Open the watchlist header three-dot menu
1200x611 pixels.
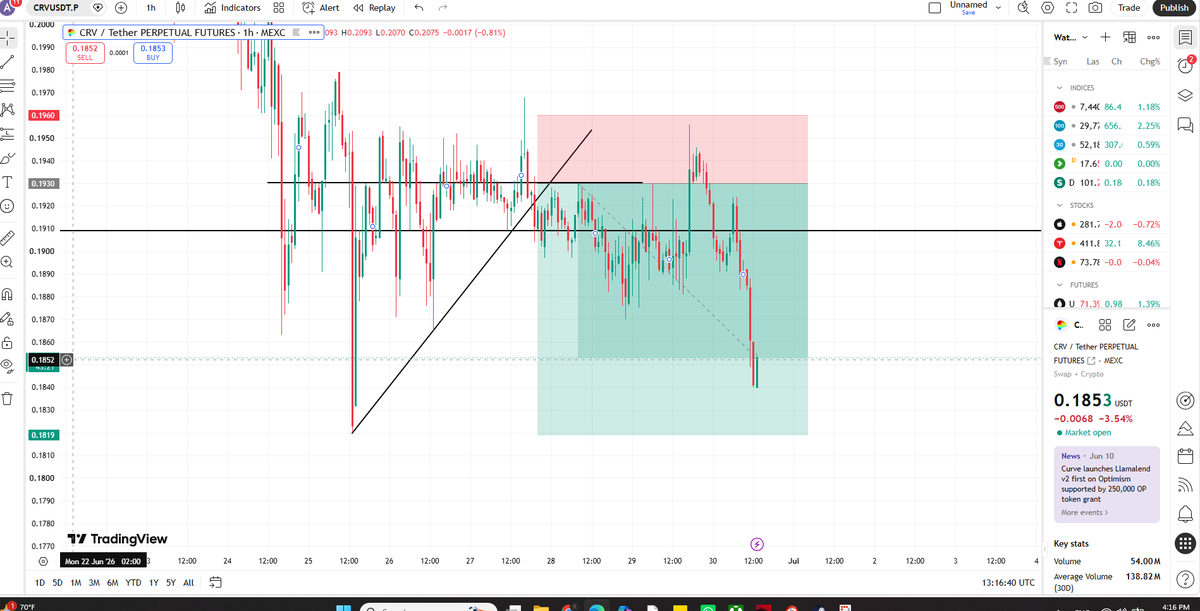(1153, 37)
